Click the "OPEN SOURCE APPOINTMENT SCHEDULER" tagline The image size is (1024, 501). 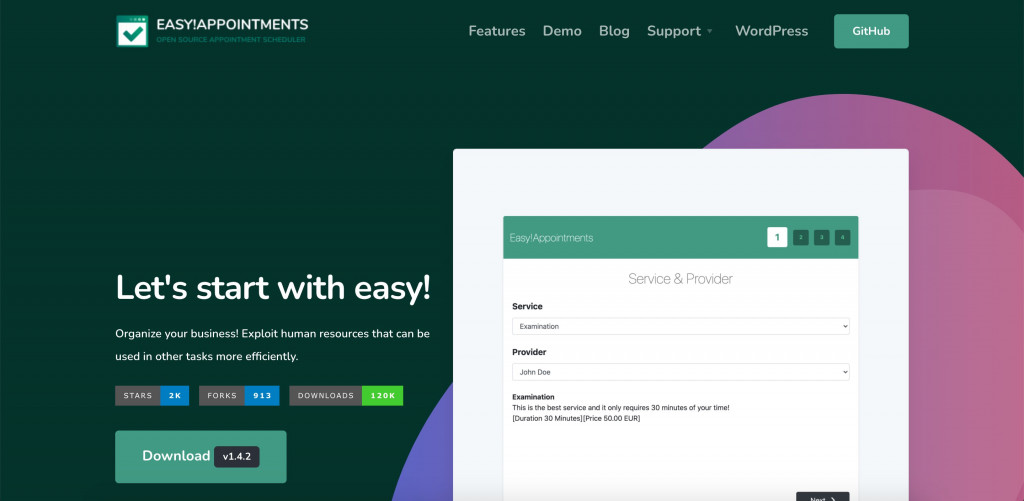click(231, 40)
